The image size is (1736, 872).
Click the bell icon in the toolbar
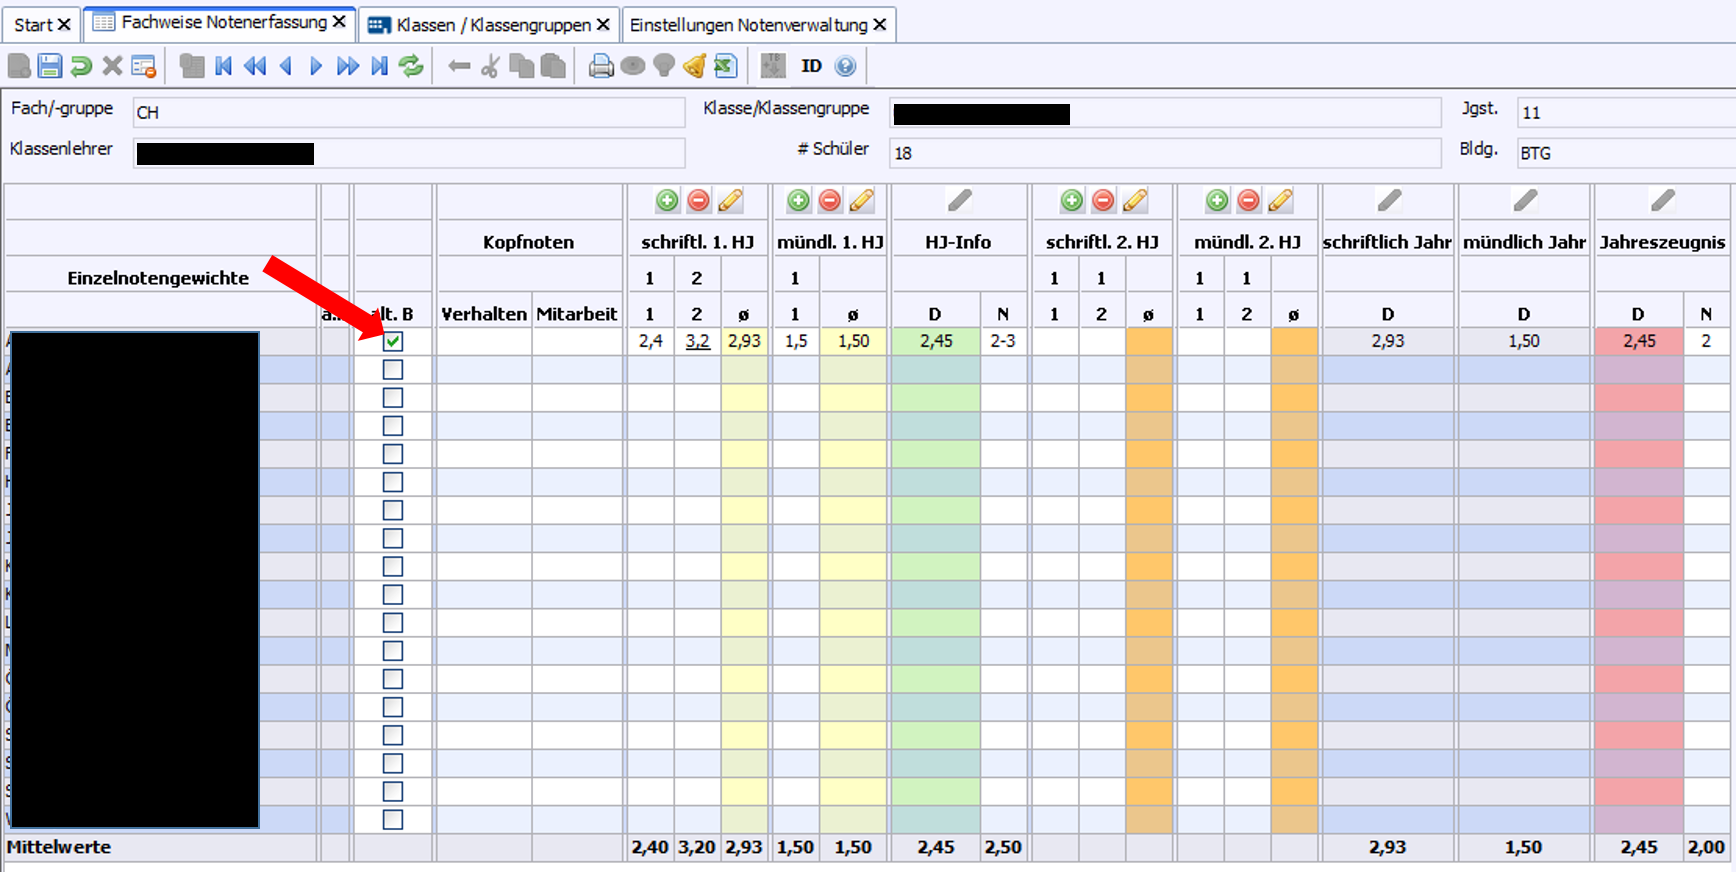pos(694,66)
